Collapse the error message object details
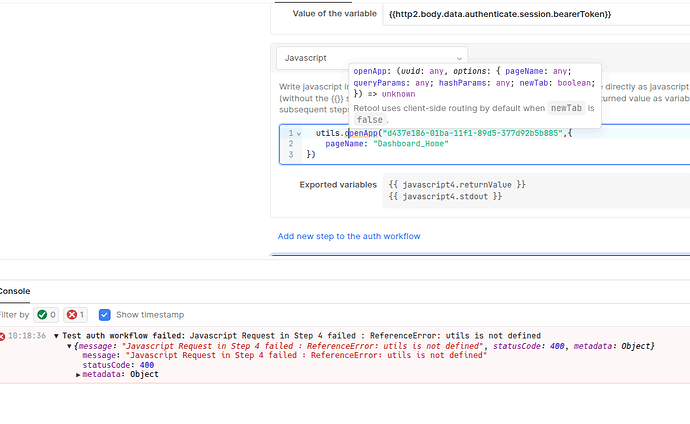This screenshot has width=690, height=424. click(x=70, y=346)
